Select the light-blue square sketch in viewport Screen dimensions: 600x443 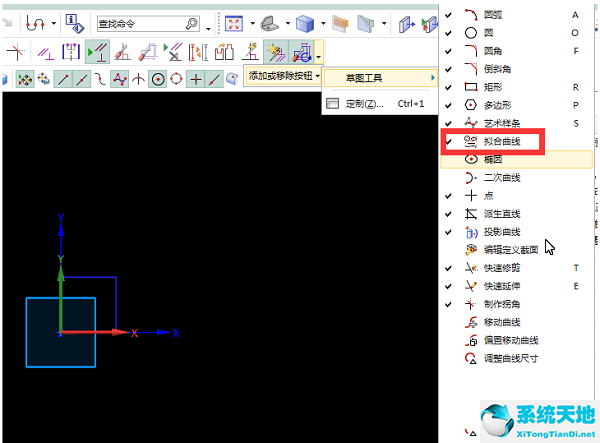pyautogui.click(x=60, y=332)
